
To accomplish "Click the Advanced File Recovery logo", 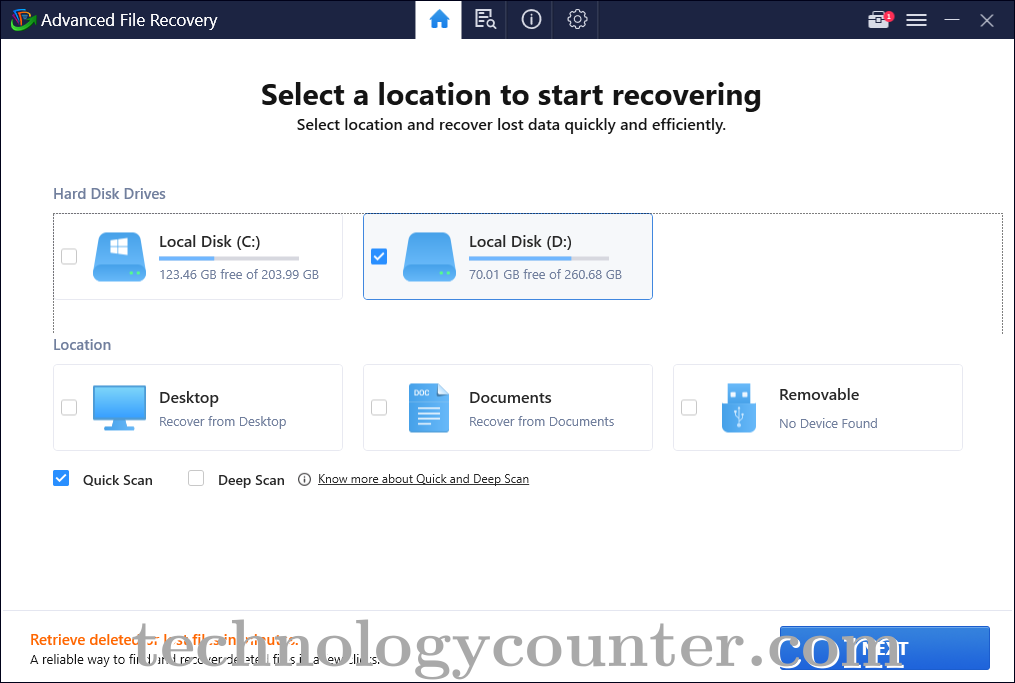I will pyautogui.click(x=23, y=20).
